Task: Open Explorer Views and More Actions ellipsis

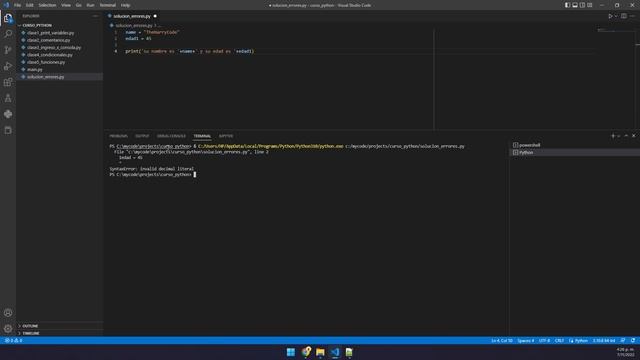Action: coord(96,16)
